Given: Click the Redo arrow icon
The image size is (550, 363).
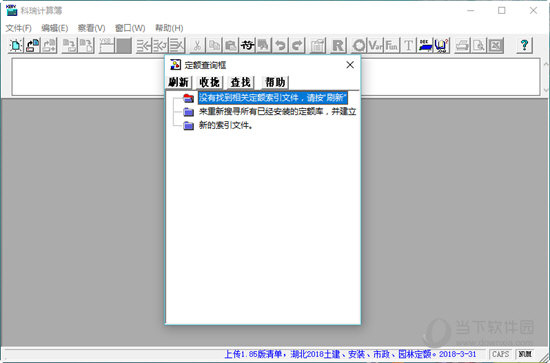Looking at the screenshot, I should (297, 46).
